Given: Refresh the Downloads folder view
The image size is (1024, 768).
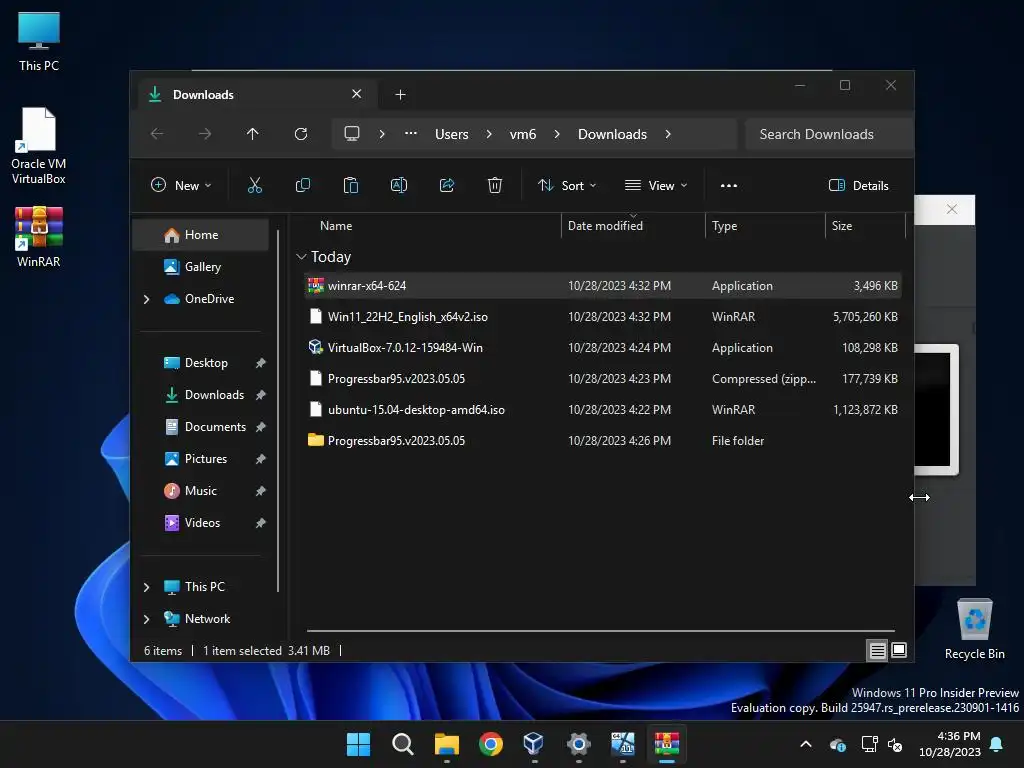Looking at the screenshot, I should (x=301, y=134).
